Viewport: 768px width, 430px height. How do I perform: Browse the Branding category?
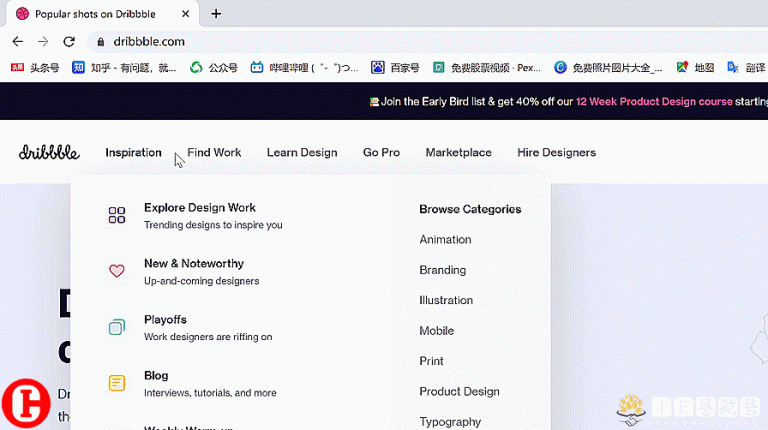[443, 270]
